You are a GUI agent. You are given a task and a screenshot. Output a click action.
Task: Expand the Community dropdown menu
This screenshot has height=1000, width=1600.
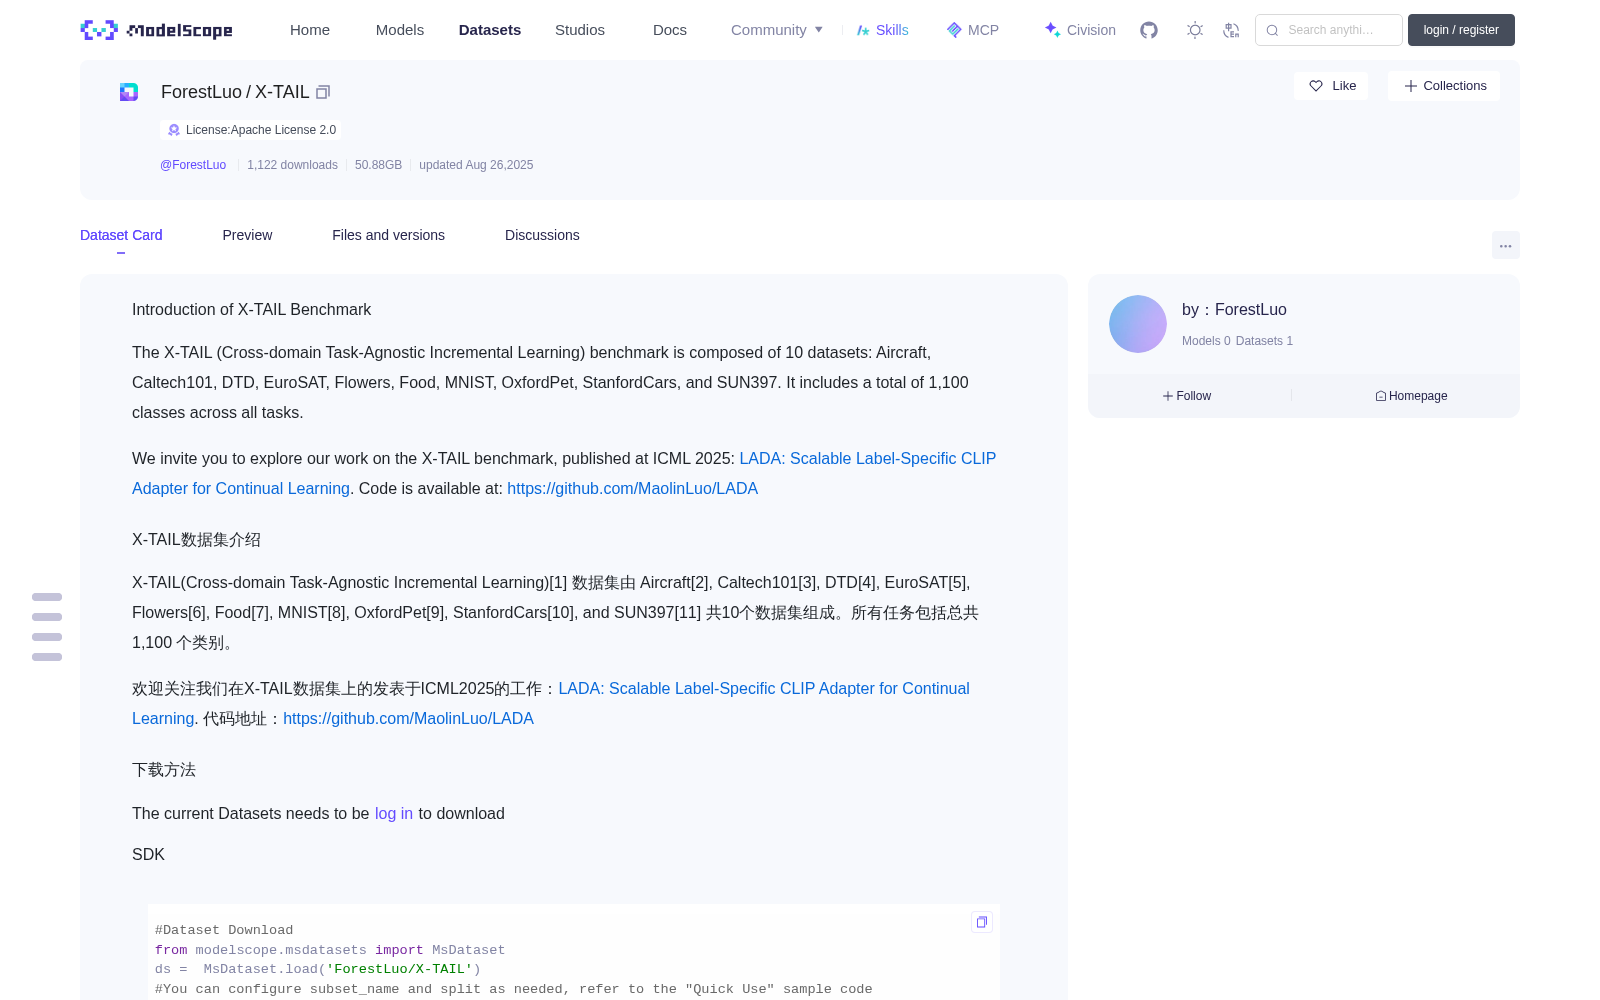click(777, 30)
